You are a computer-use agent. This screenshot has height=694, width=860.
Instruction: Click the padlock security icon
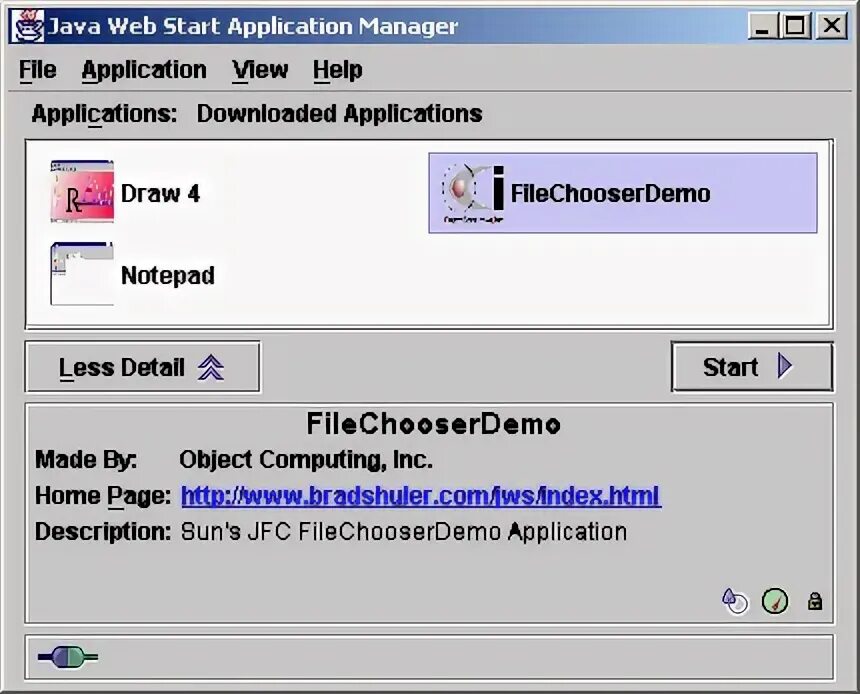coord(815,601)
